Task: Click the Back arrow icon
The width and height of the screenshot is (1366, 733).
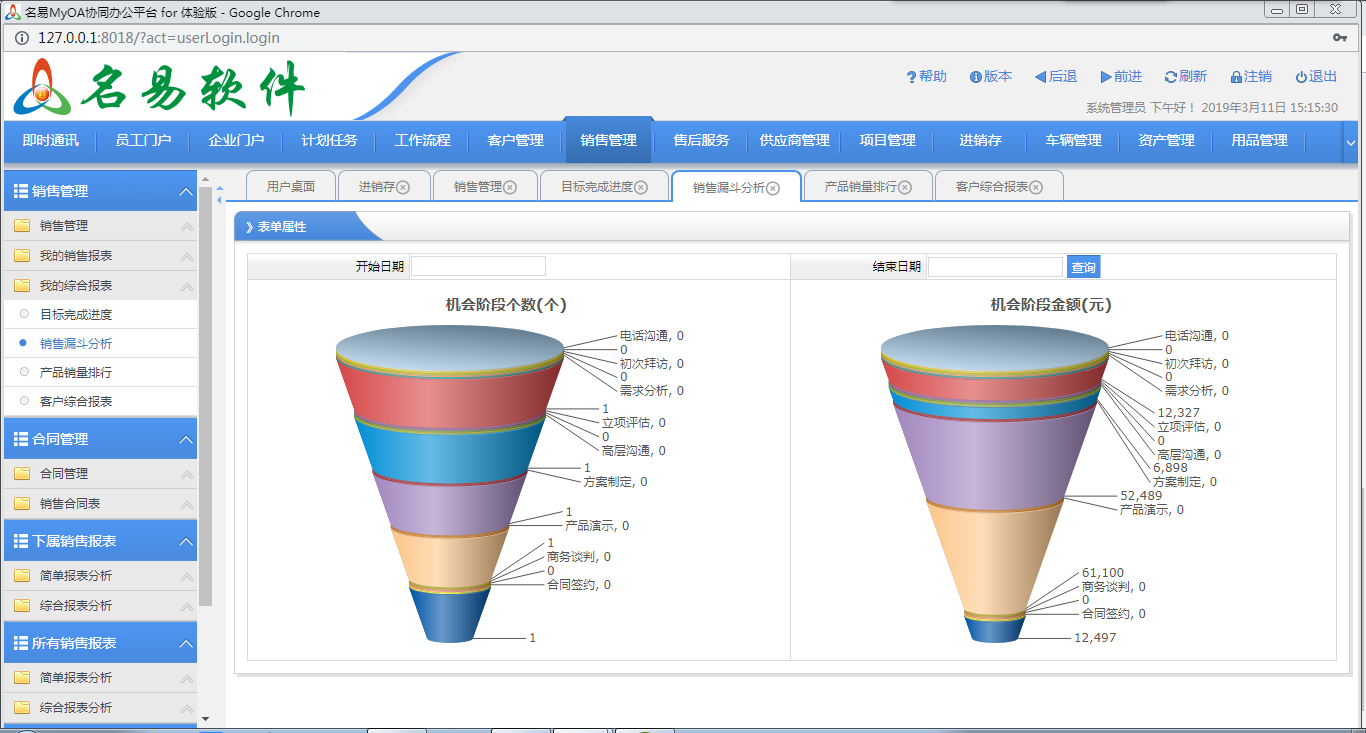Action: (x=1040, y=77)
